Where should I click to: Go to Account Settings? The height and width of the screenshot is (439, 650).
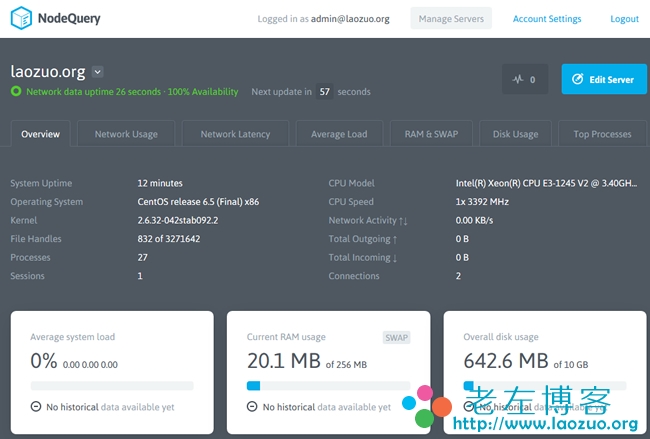click(x=547, y=19)
